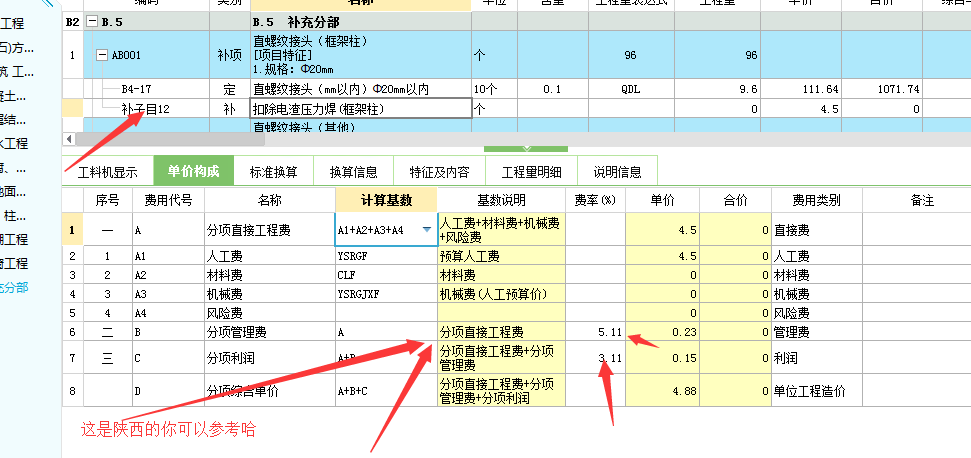The image size is (971, 458).
Task: Select the B2 row header
Action: pyautogui.click(x=72, y=22)
